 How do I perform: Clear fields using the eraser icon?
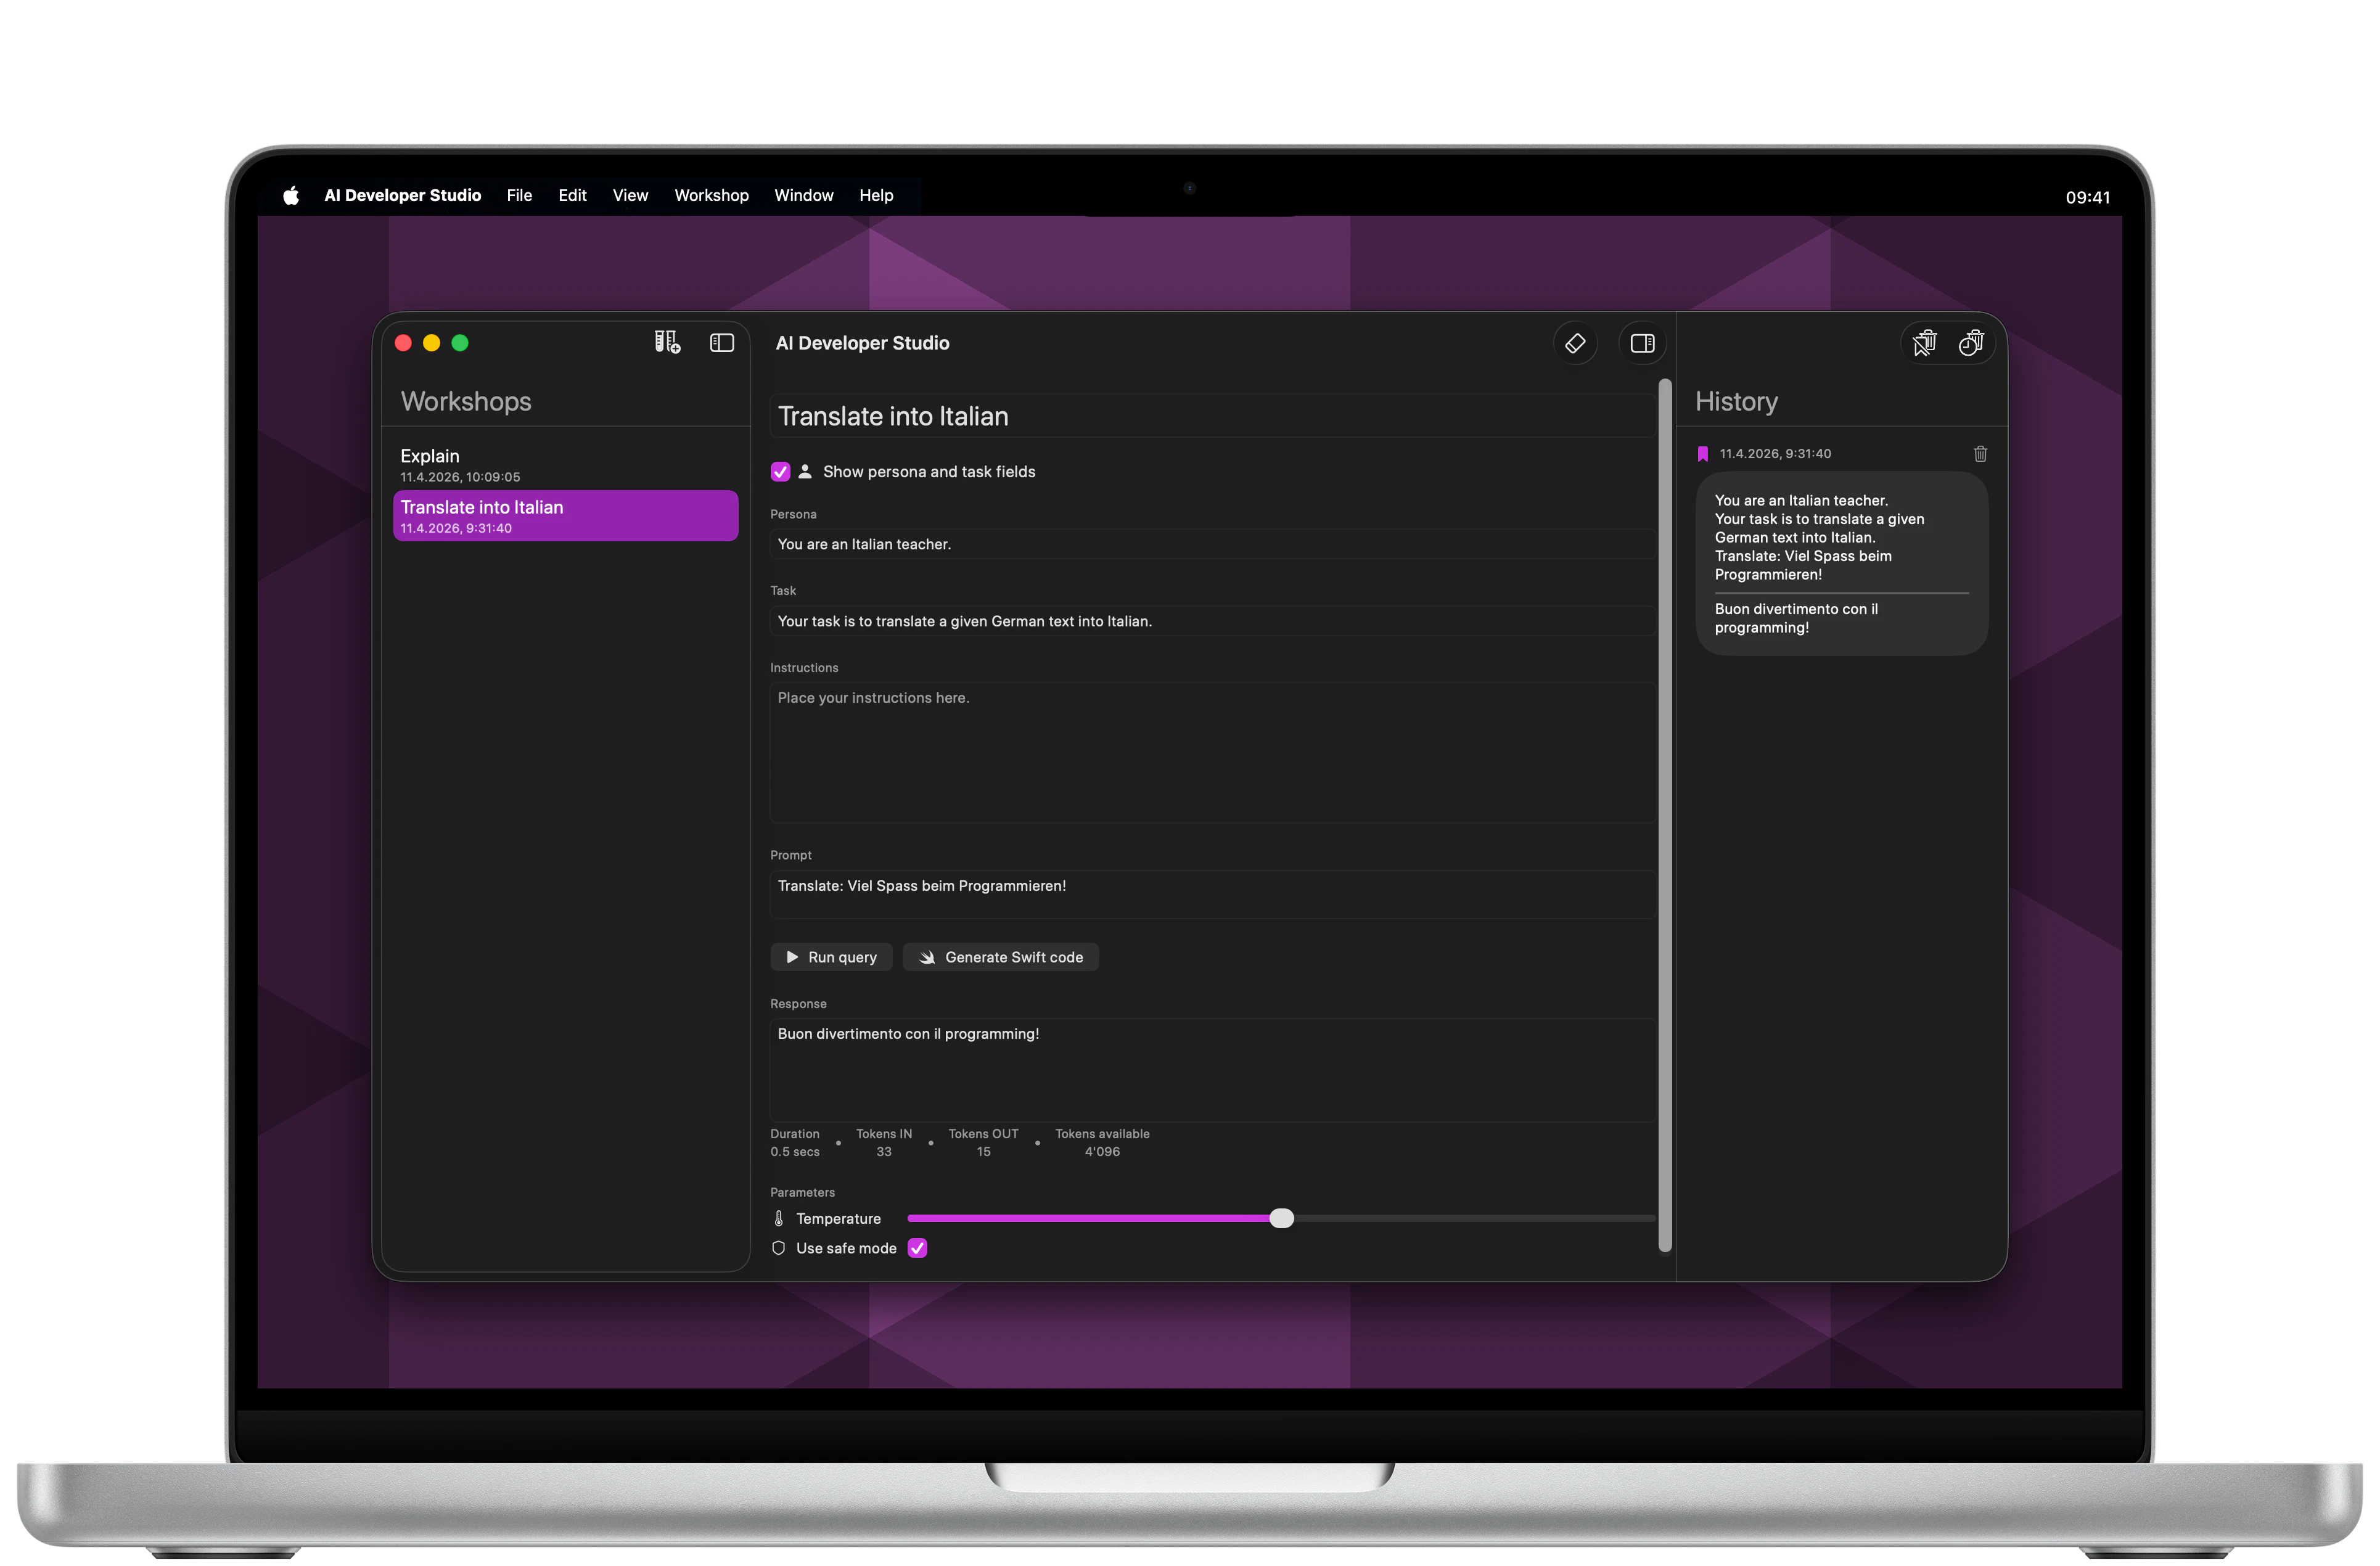[x=1575, y=343]
